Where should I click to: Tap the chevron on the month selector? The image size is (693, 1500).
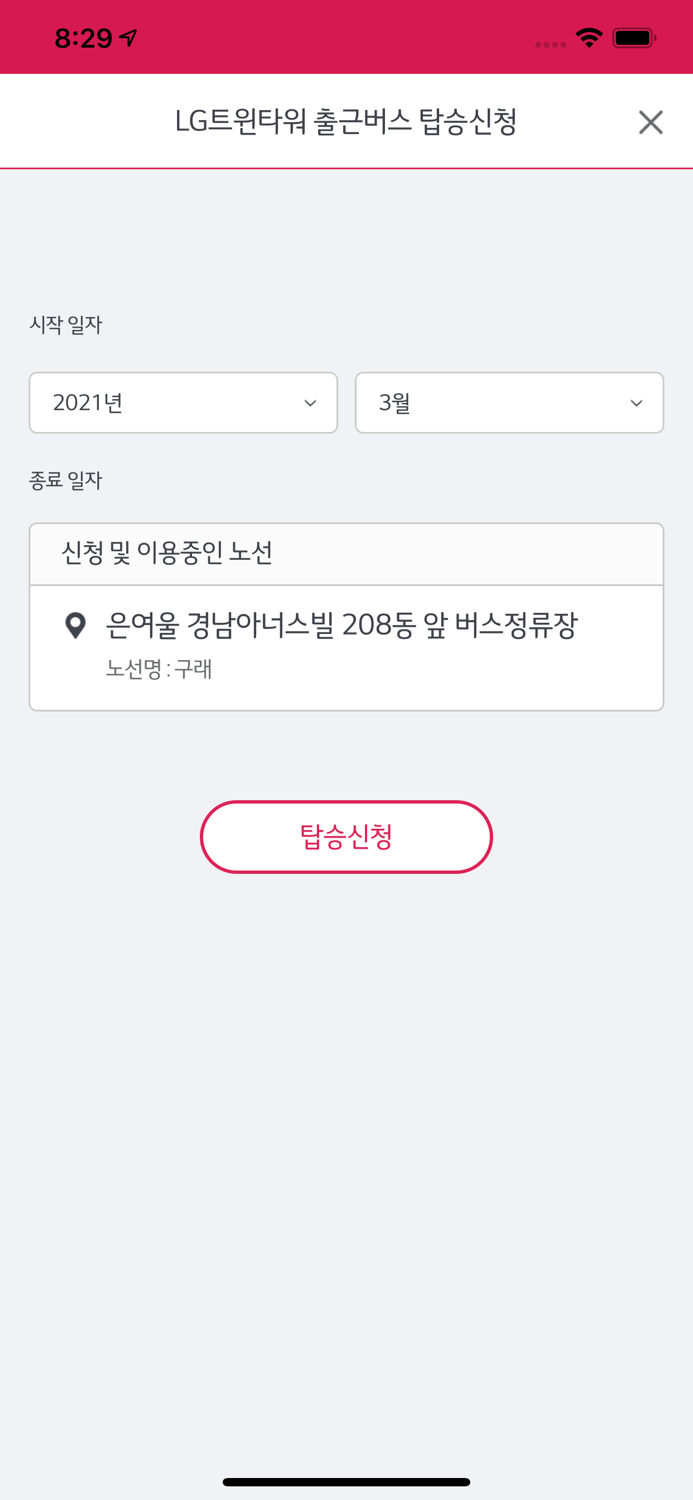pos(637,403)
